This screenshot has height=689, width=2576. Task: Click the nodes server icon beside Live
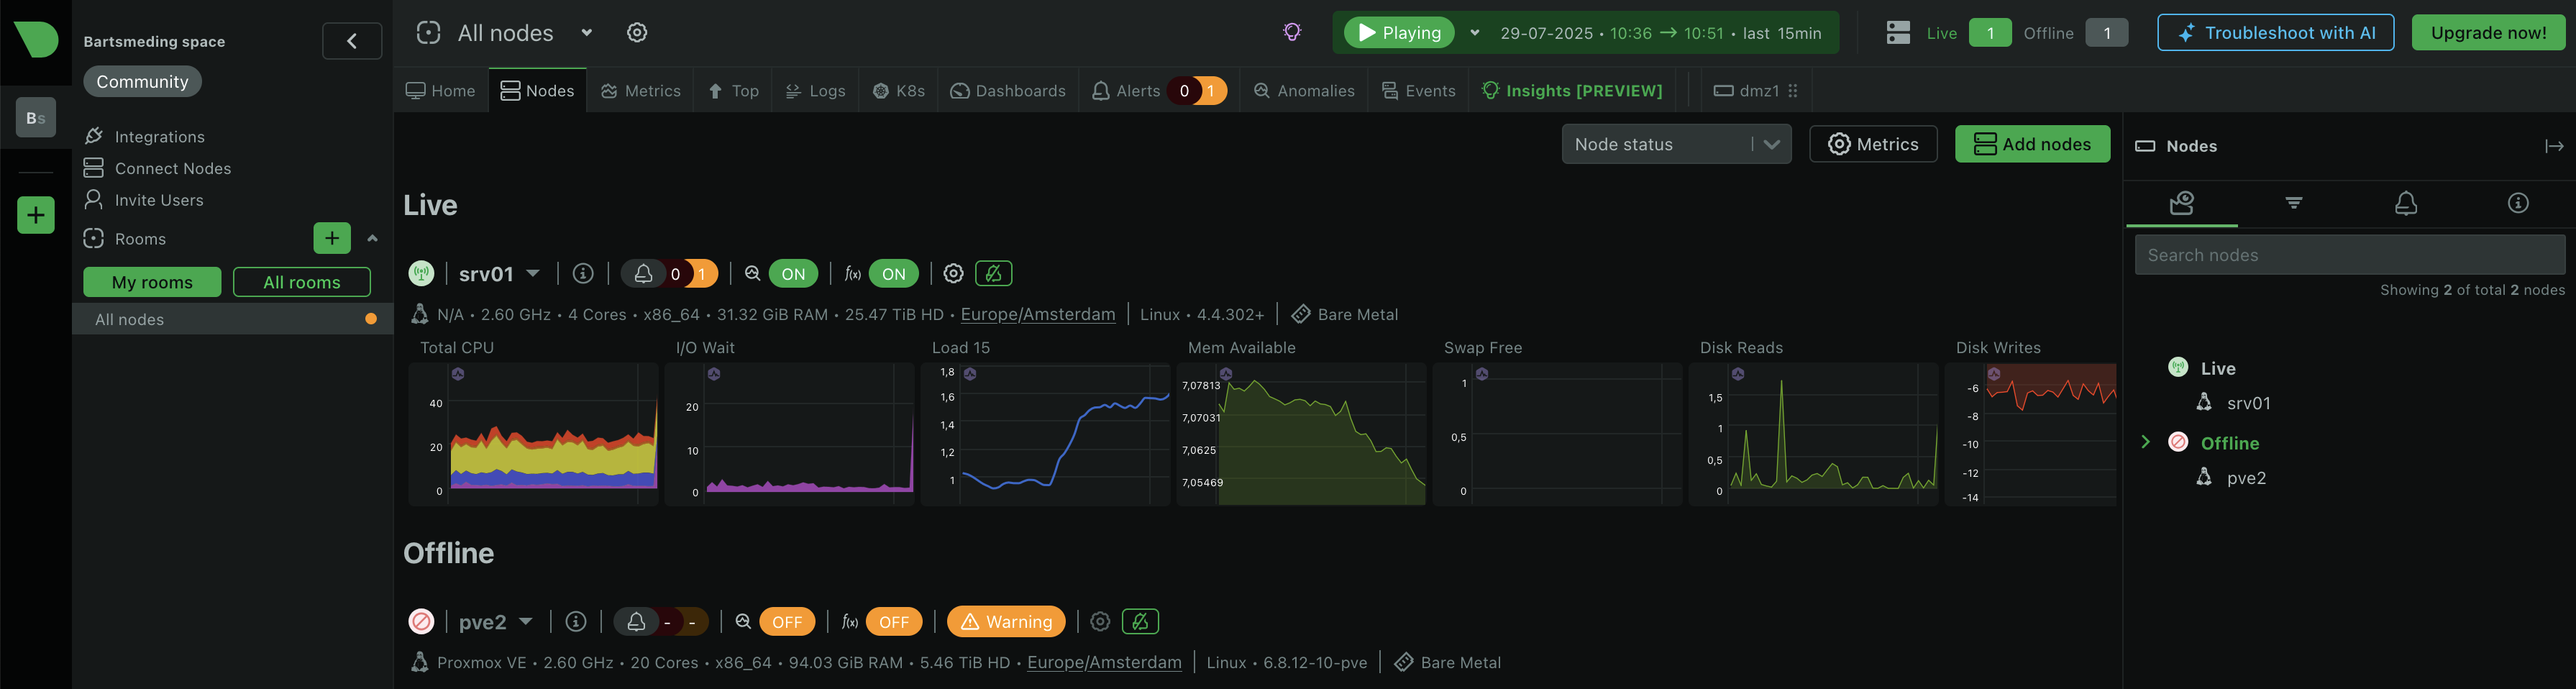(1898, 33)
